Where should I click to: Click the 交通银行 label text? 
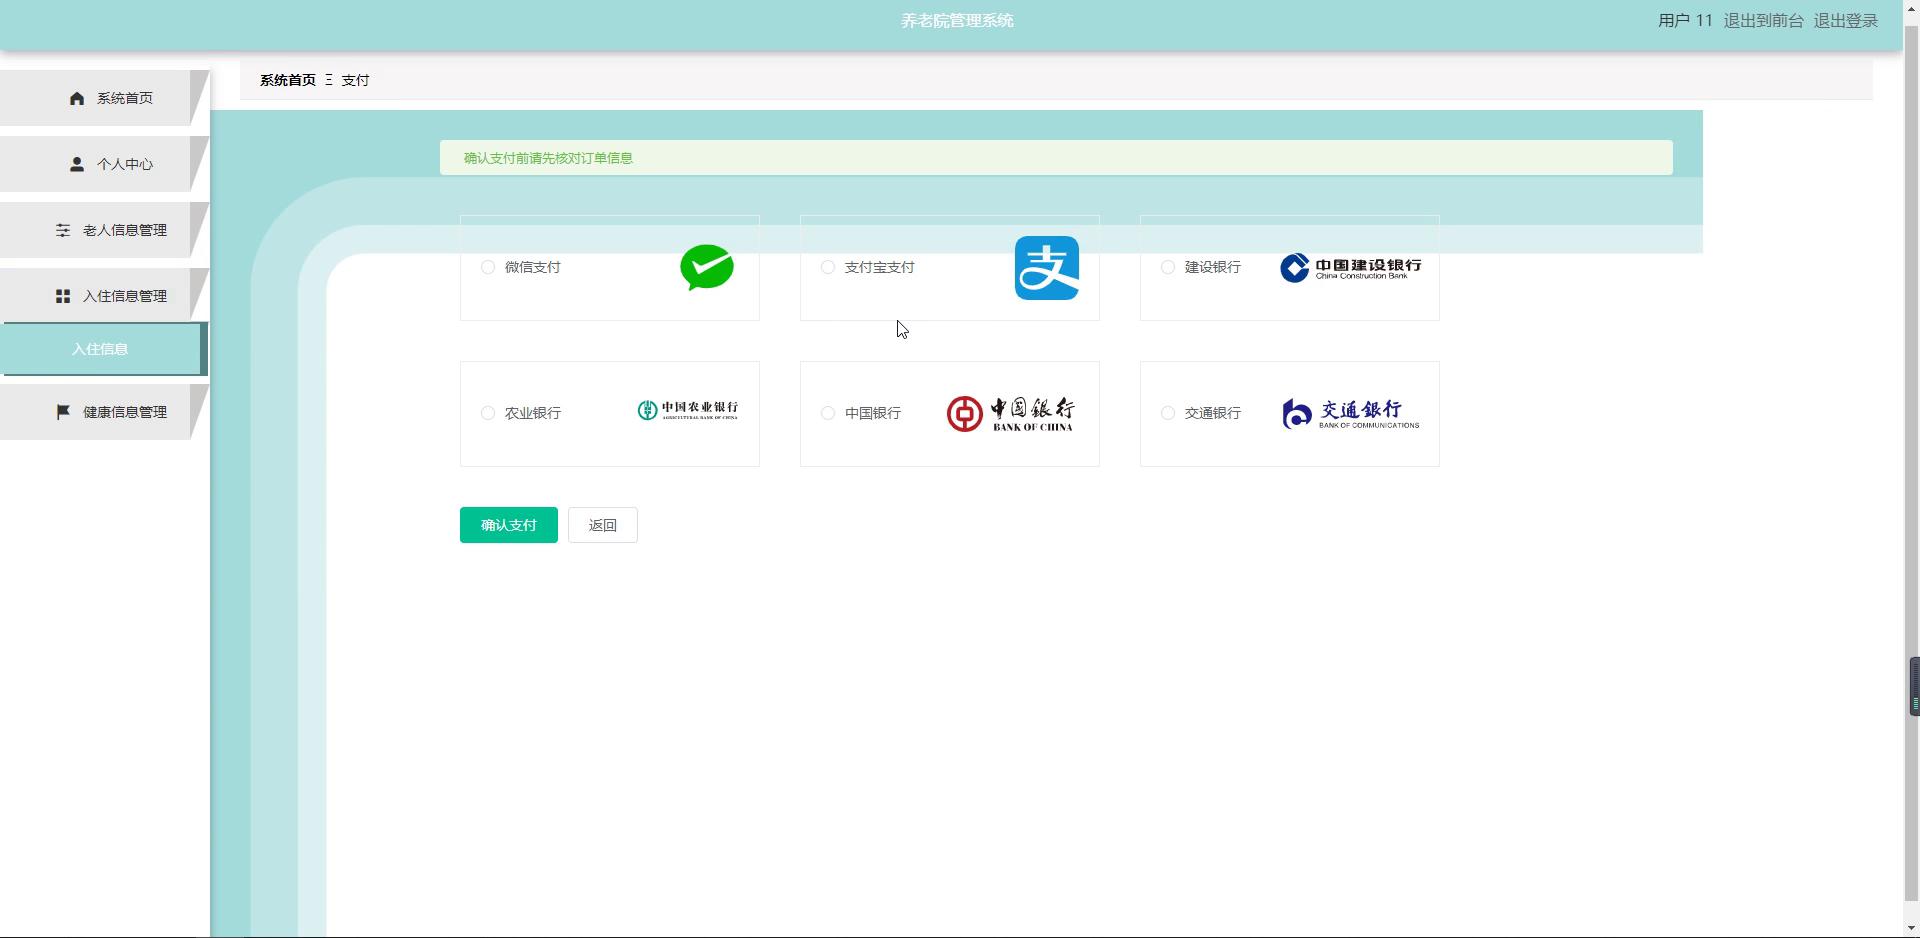pyautogui.click(x=1212, y=413)
